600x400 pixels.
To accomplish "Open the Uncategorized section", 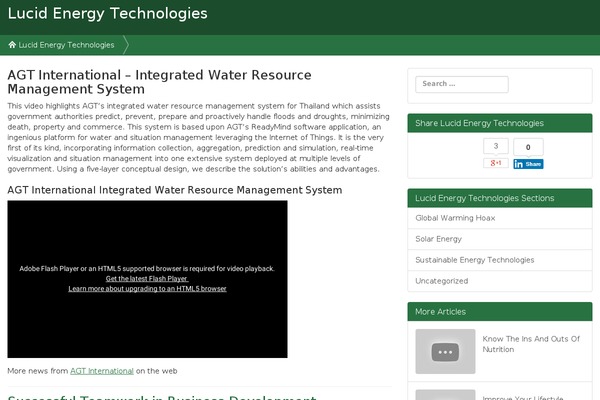I will pyautogui.click(x=442, y=281).
